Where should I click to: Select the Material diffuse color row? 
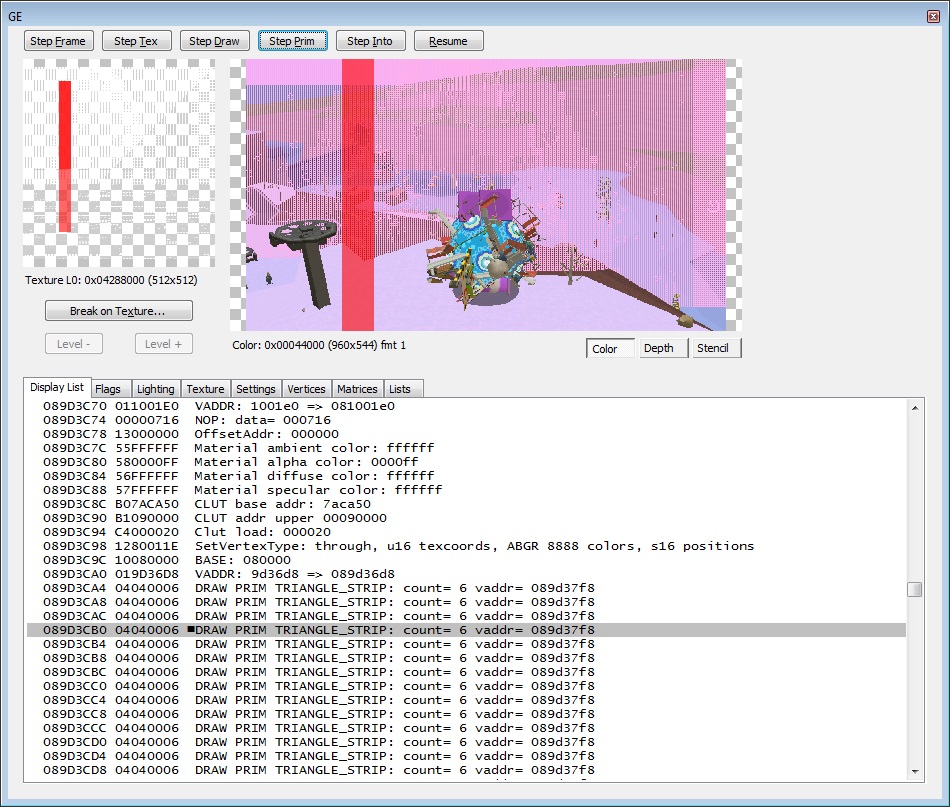[467, 476]
